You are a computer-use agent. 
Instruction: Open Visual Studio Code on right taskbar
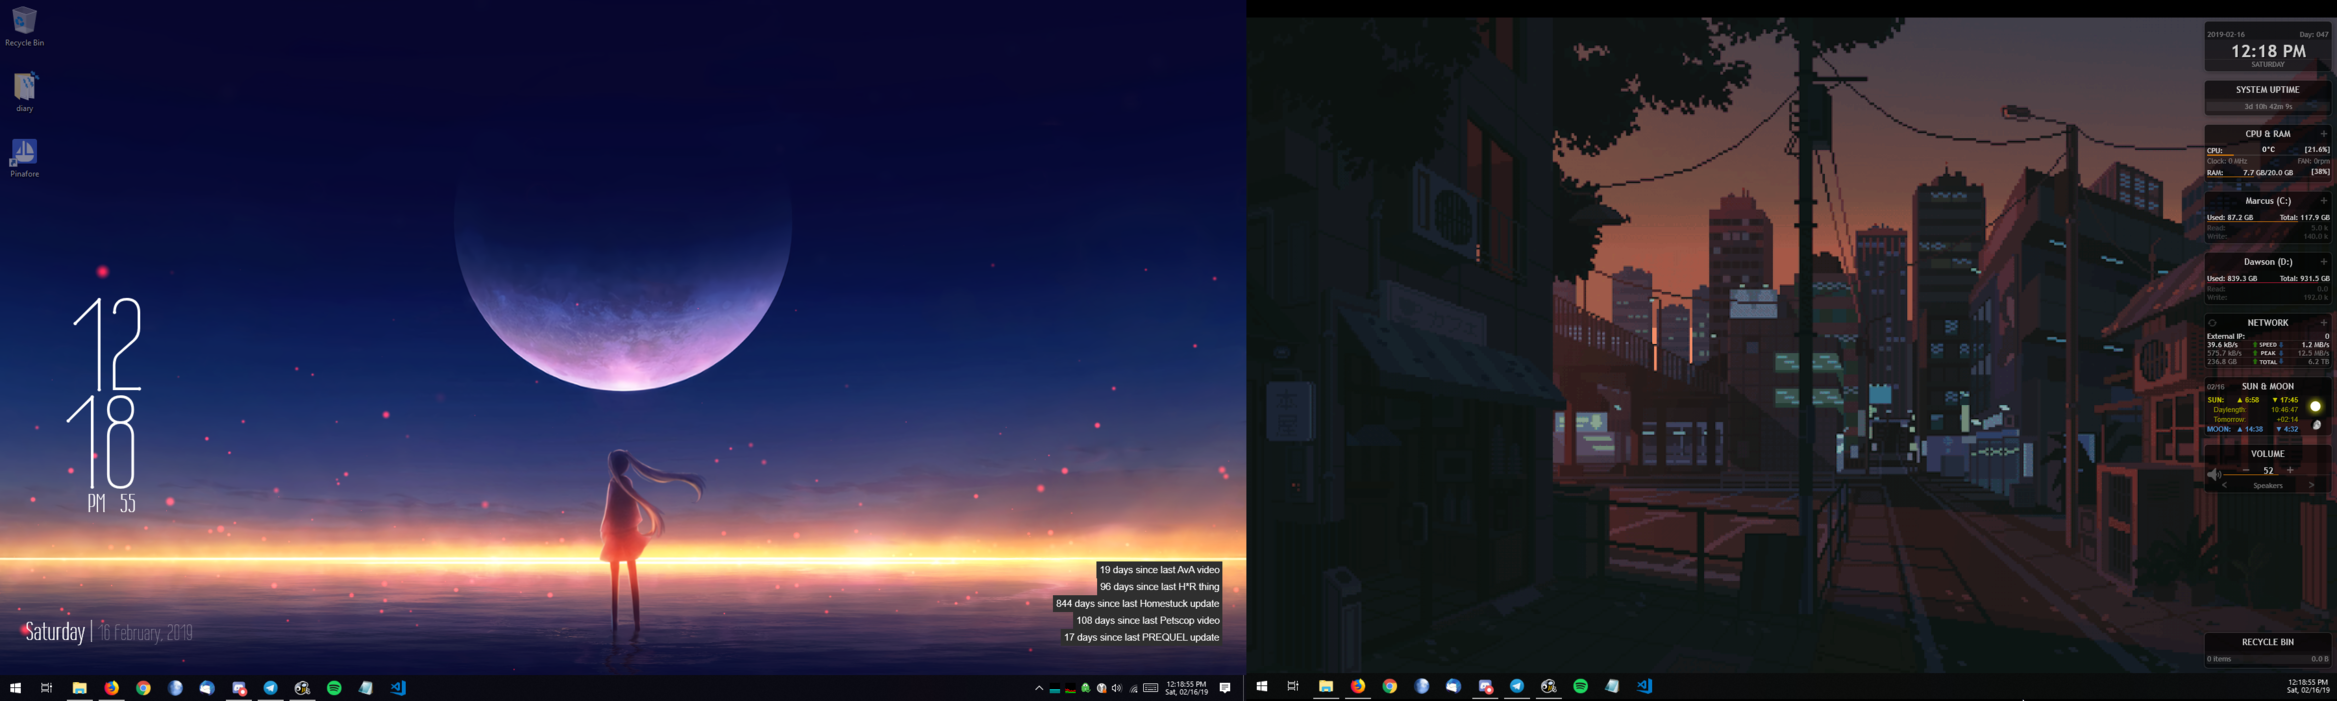pos(1645,686)
